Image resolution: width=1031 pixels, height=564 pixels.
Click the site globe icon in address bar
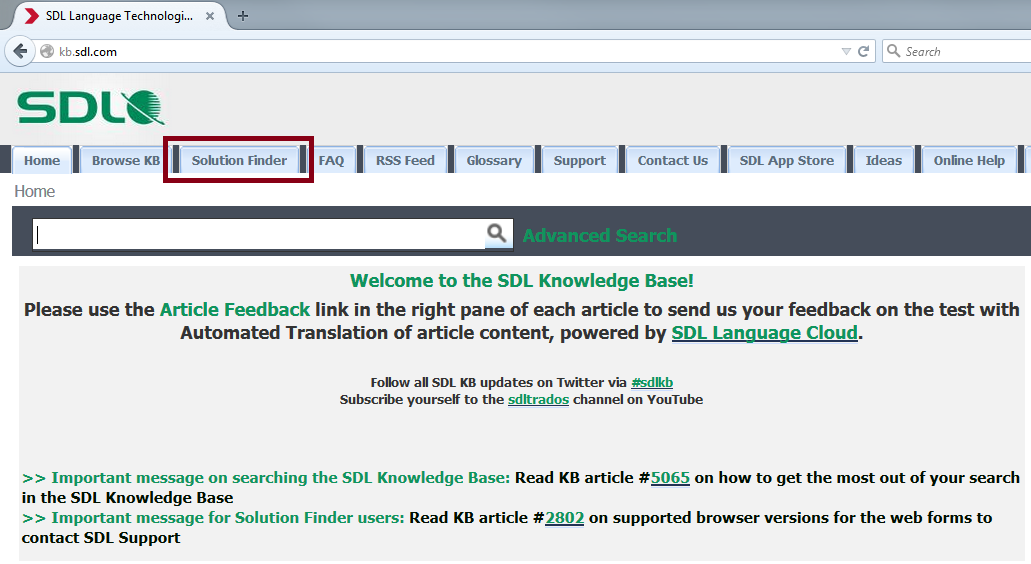click(x=47, y=51)
